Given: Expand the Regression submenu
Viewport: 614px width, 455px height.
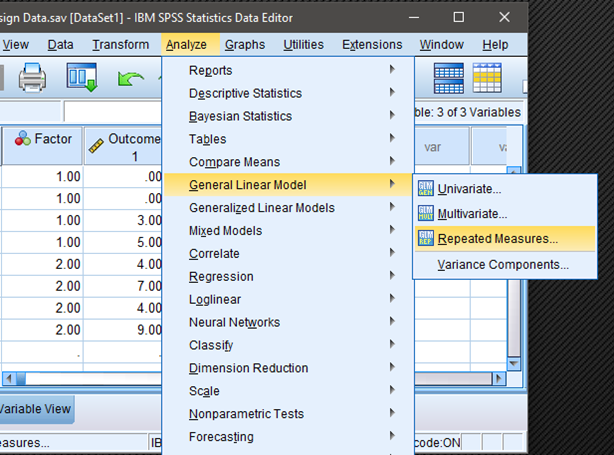Looking at the screenshot, I should [288, 276].
